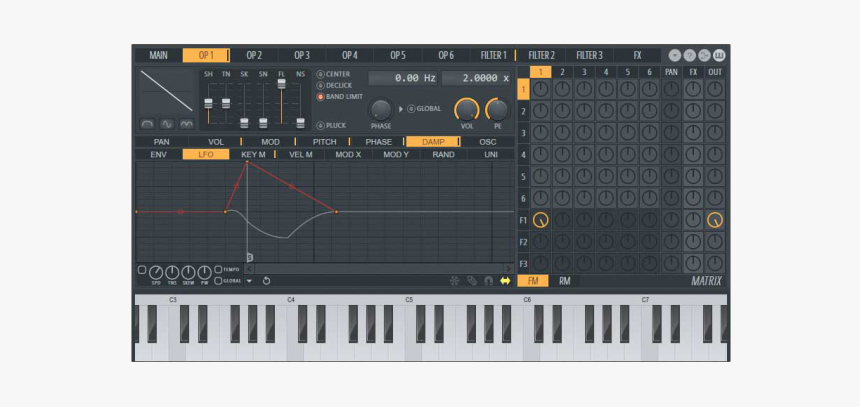Click the SH shape slider handle
Image resolution: width=860 pixels, height=407 pixels.
pos(208,103)
